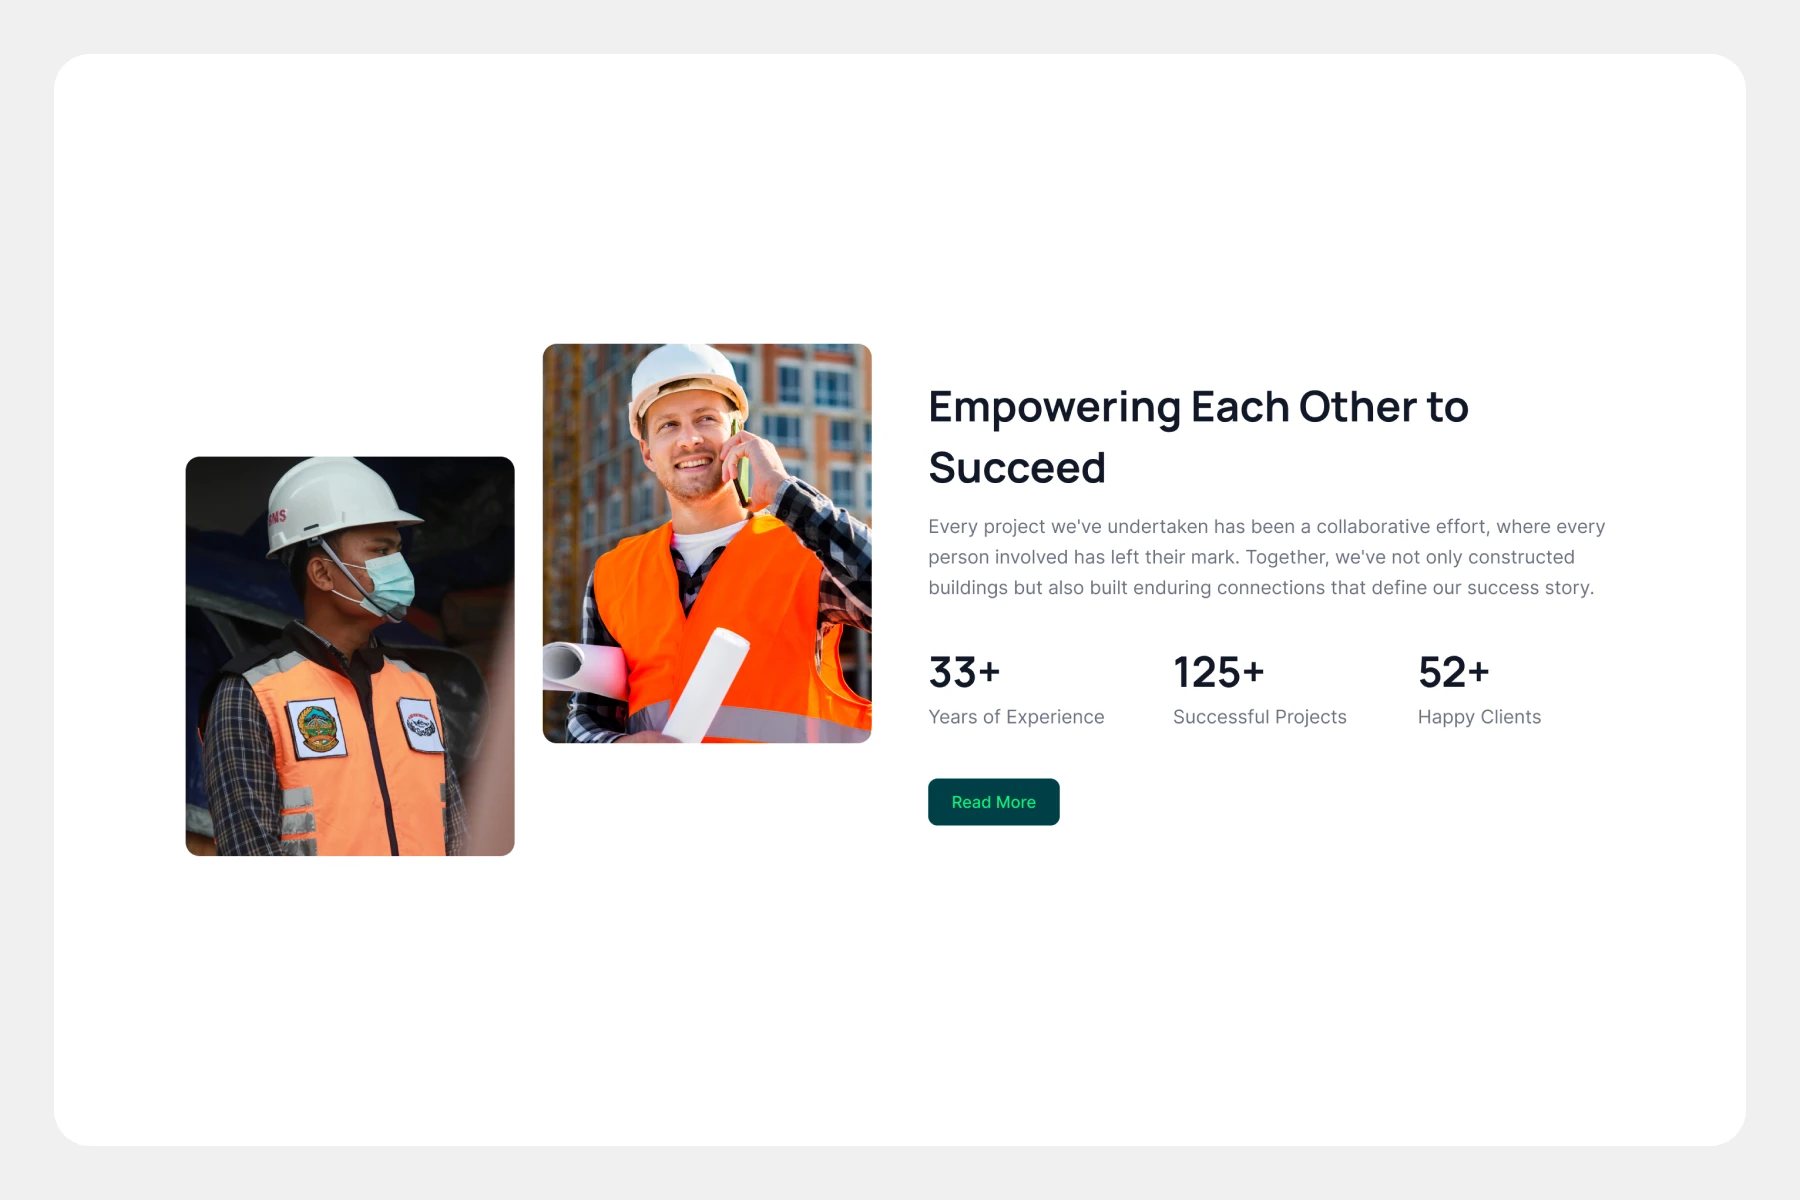The image size is (1800, 1200).
Task: Click the collaborative effort description paragraph
Action: pos(1266,557)
